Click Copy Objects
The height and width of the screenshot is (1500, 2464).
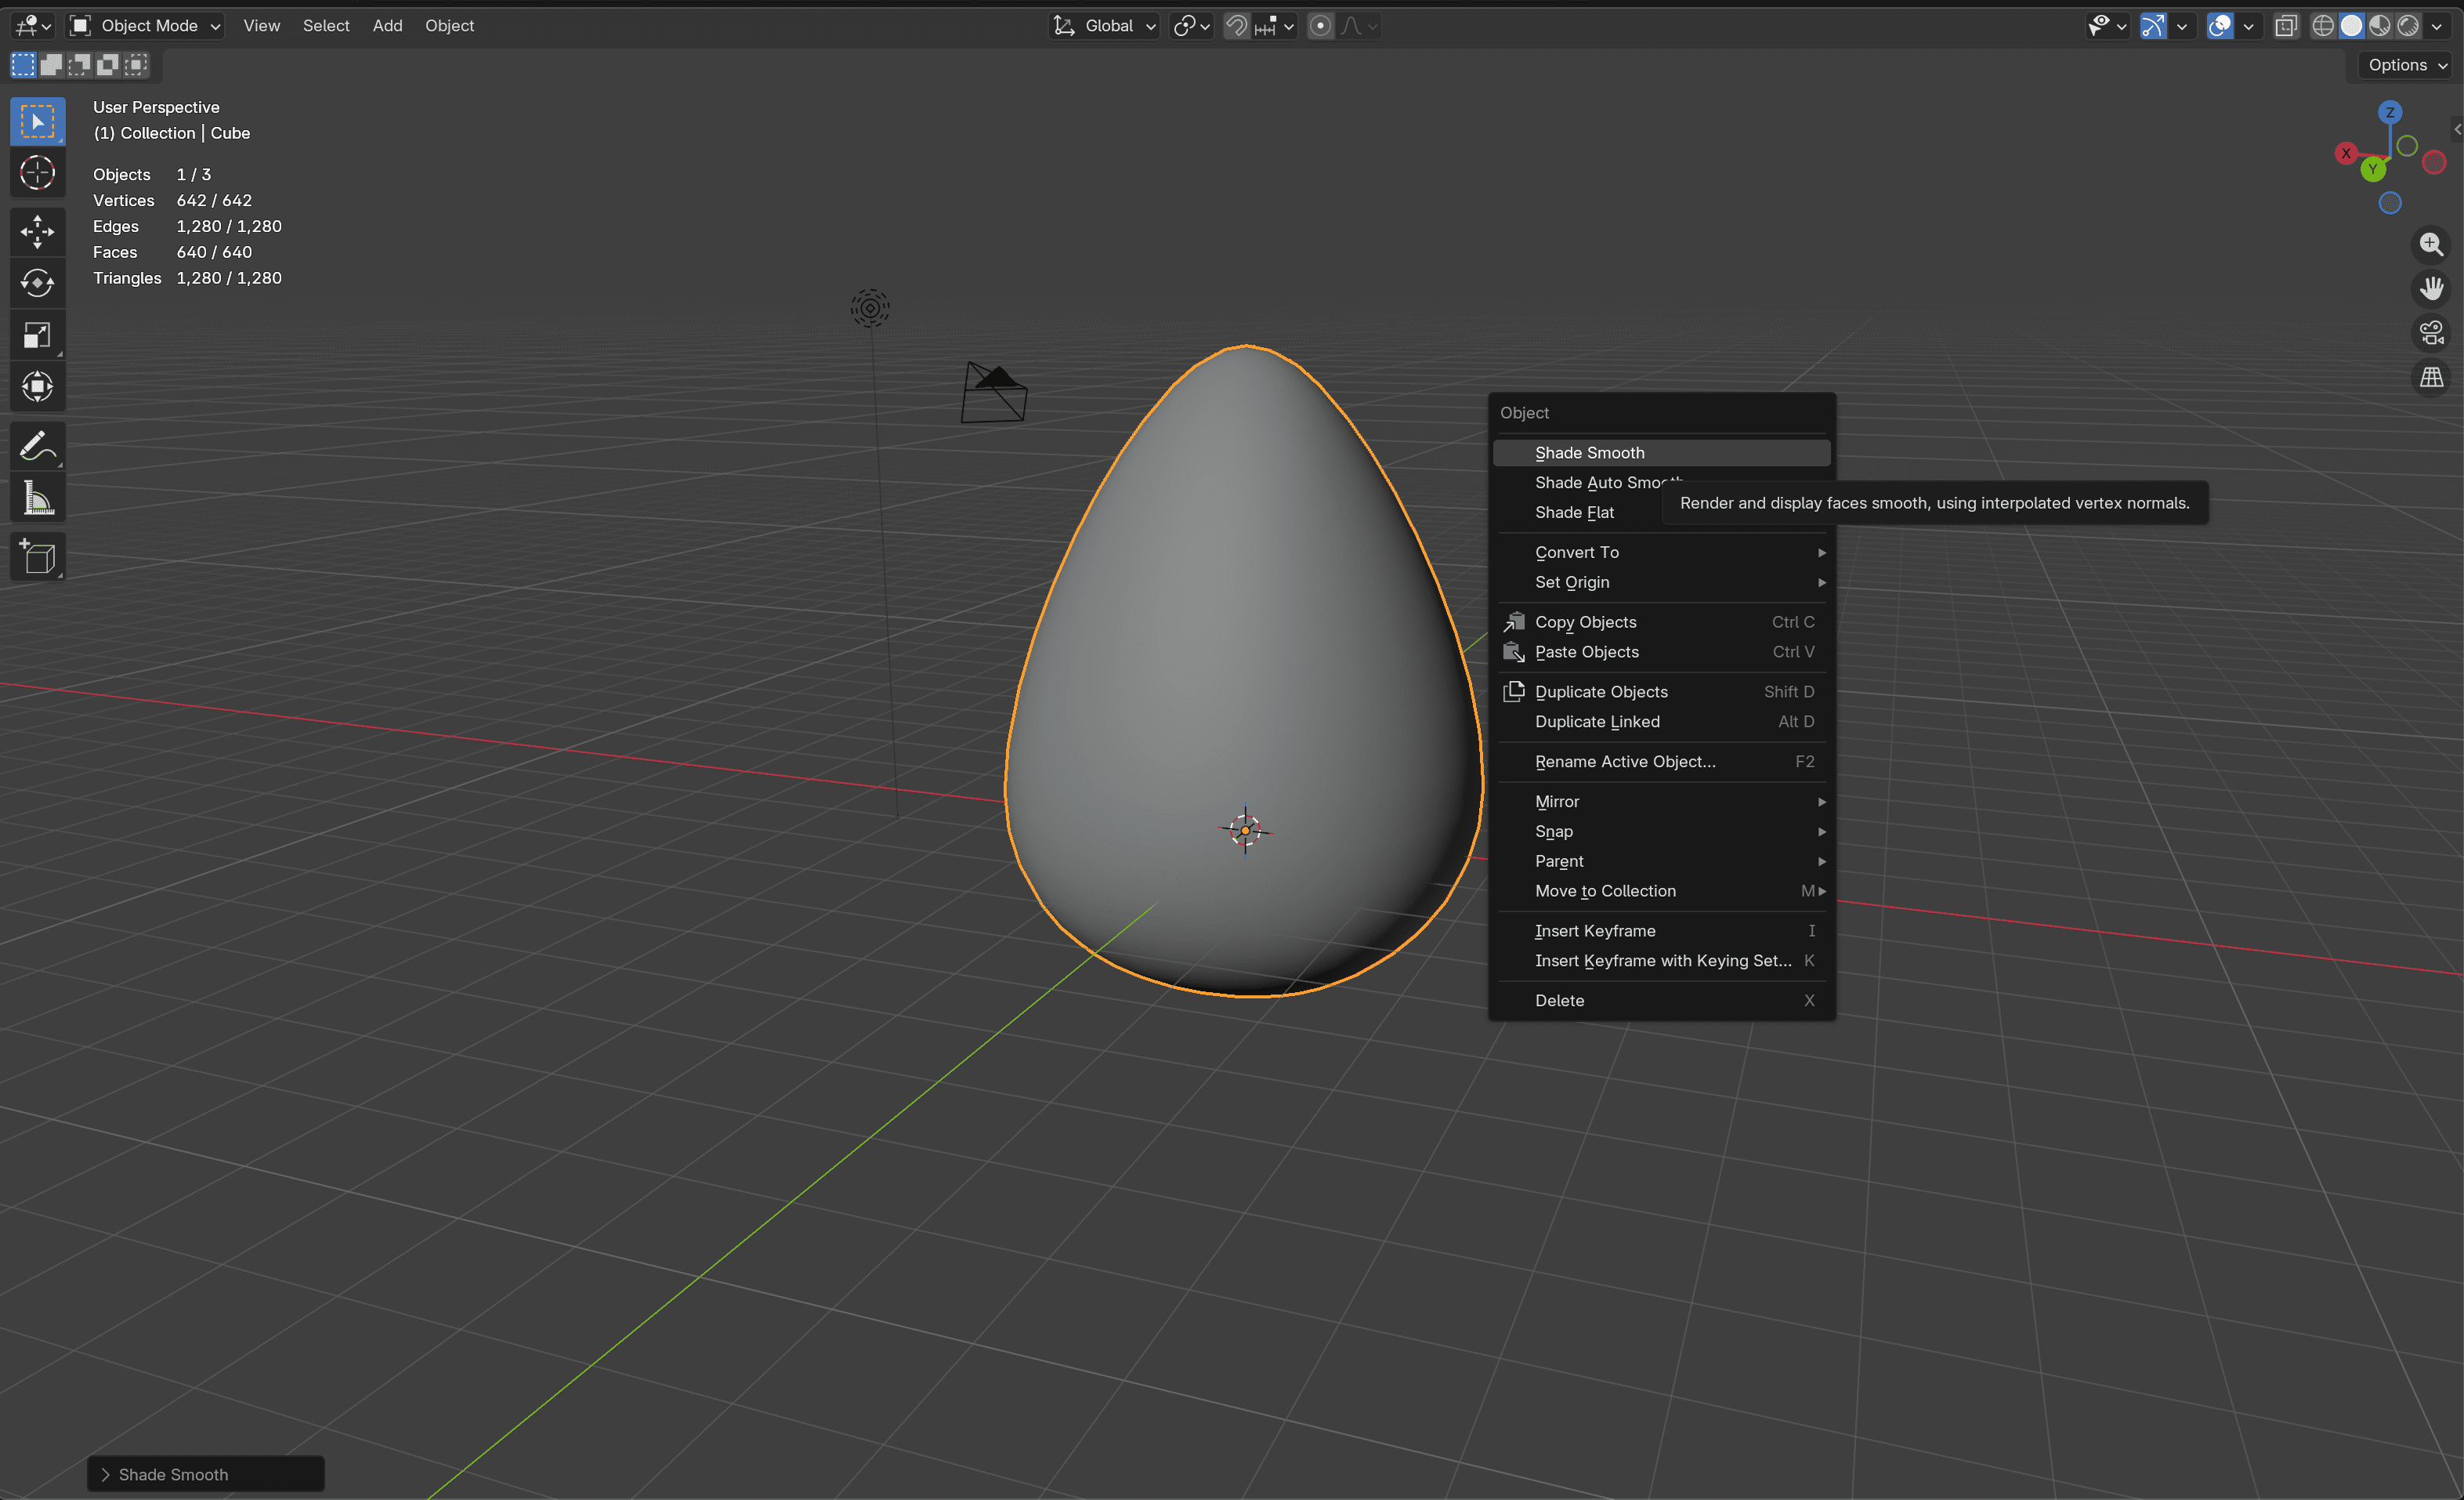(1661, 622)
